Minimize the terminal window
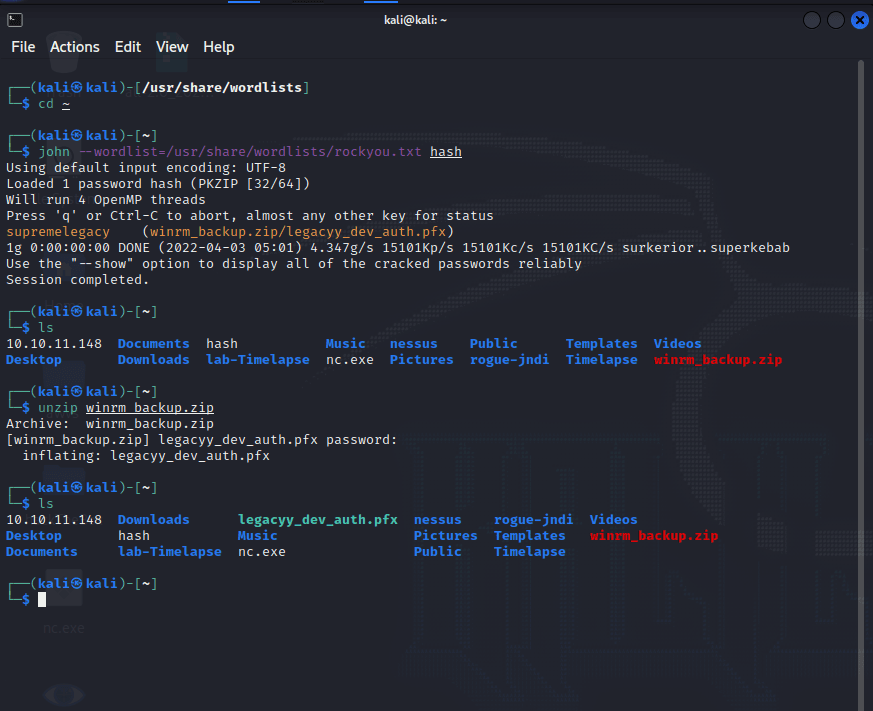This screenshot has width=873, height=711. pyautogui.click(x=812, y=20)
